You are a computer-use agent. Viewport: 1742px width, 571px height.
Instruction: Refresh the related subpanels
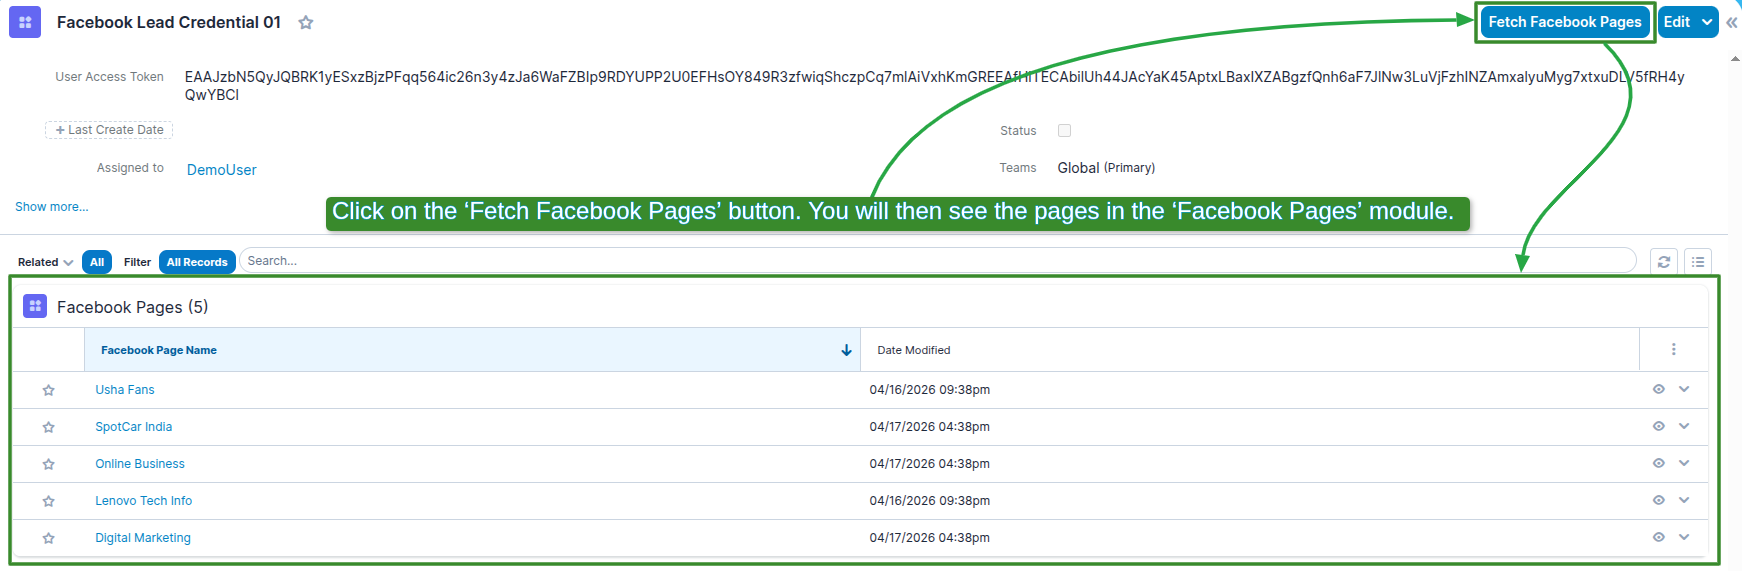coord(1664,262)
